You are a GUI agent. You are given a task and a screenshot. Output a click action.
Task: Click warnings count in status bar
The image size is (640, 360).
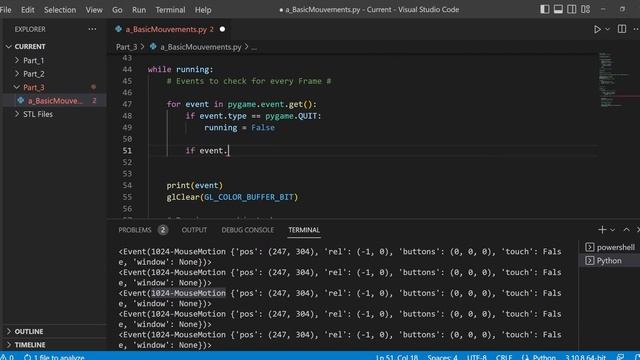pyautogui.click(x=7, y=357)
